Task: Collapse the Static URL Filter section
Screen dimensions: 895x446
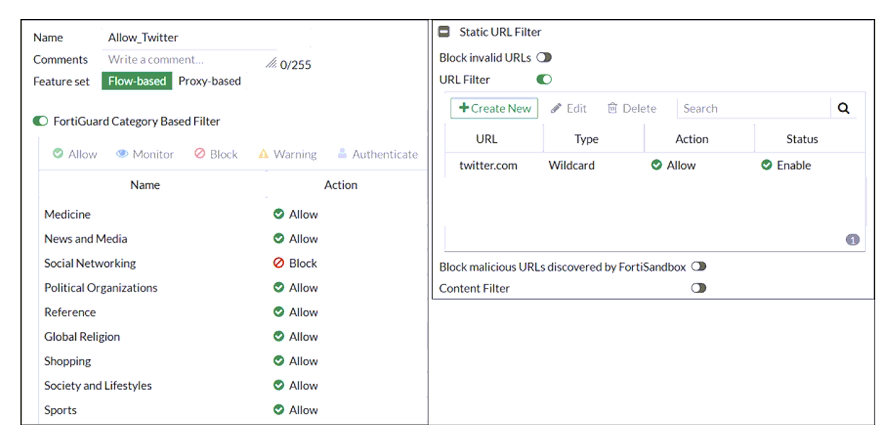Action: coord(444,32)
